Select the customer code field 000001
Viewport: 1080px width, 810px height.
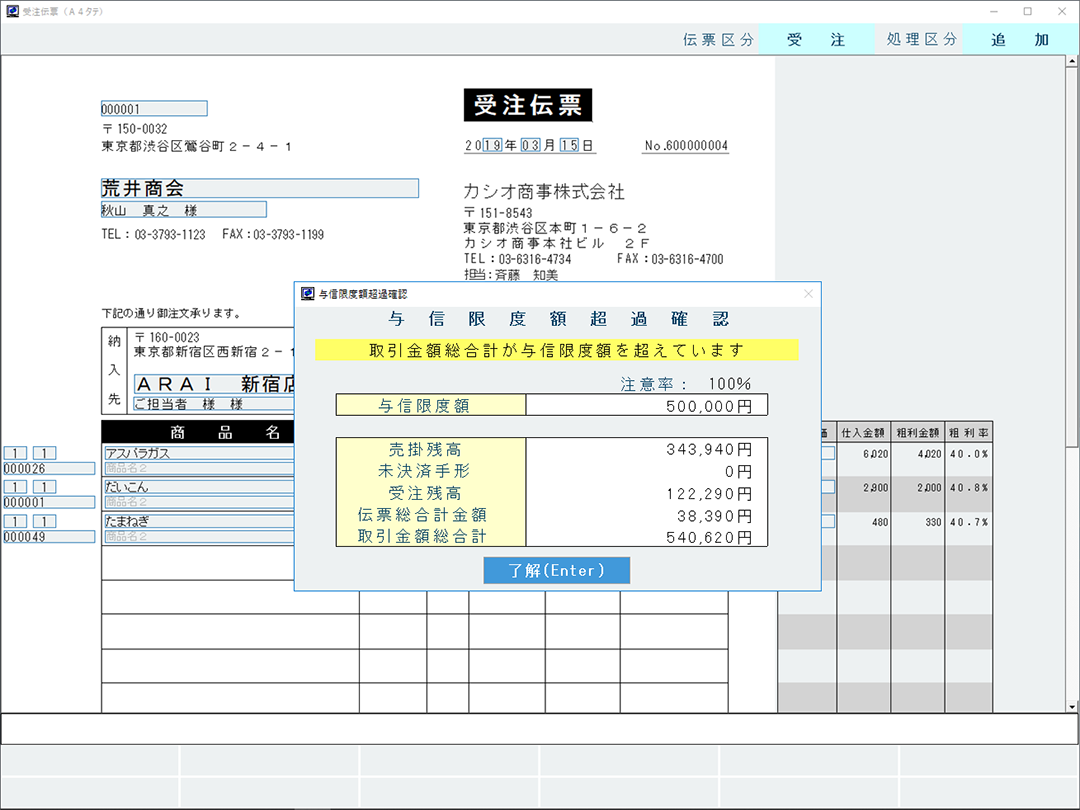[154, 109]
